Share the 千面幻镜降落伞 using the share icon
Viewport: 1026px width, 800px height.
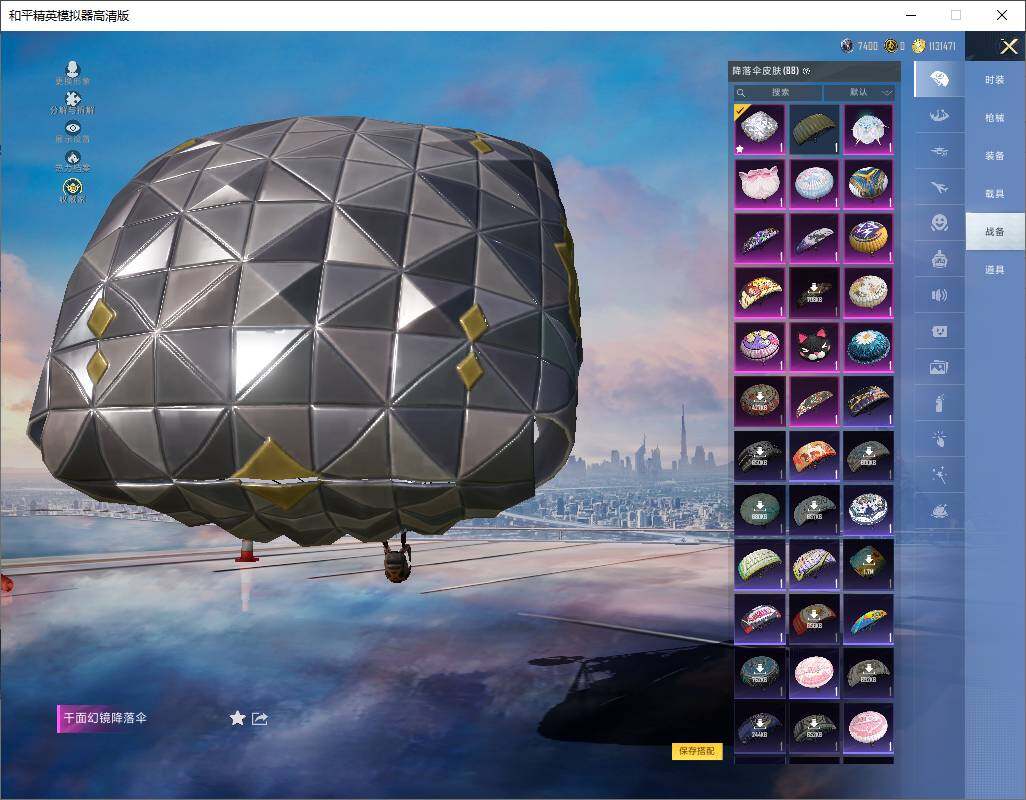pyautogui.click(x=260, y=718)
